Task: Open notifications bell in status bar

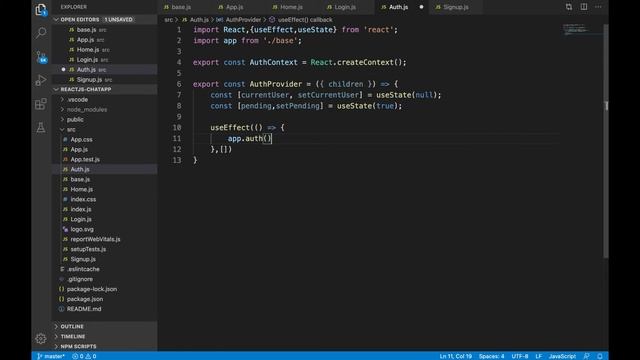Action: pyautogui.click(x=600, y=356)
